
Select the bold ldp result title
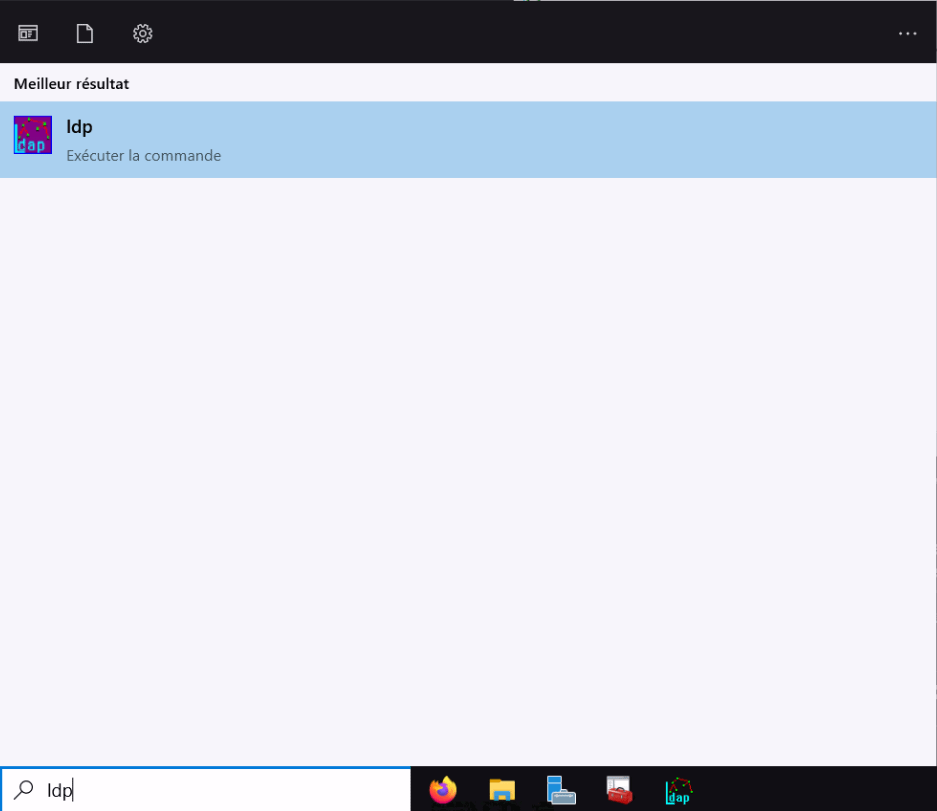pyautogui.click(x=79, y=127)
